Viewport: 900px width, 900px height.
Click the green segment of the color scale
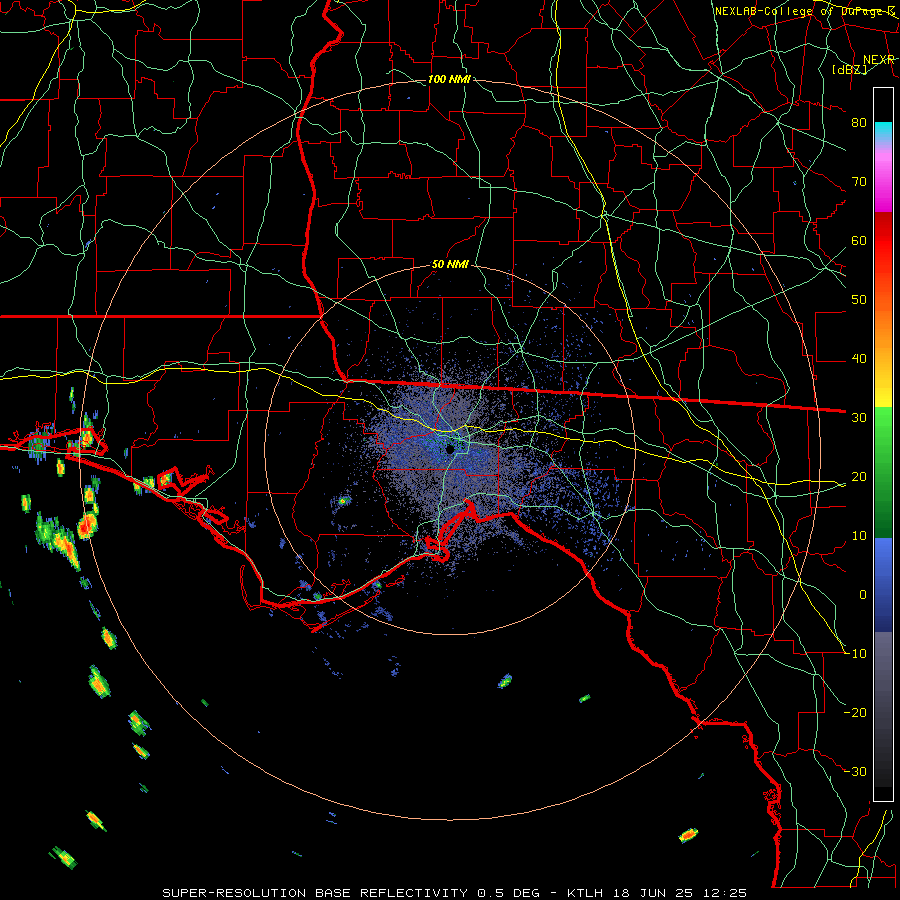[883, 472]
